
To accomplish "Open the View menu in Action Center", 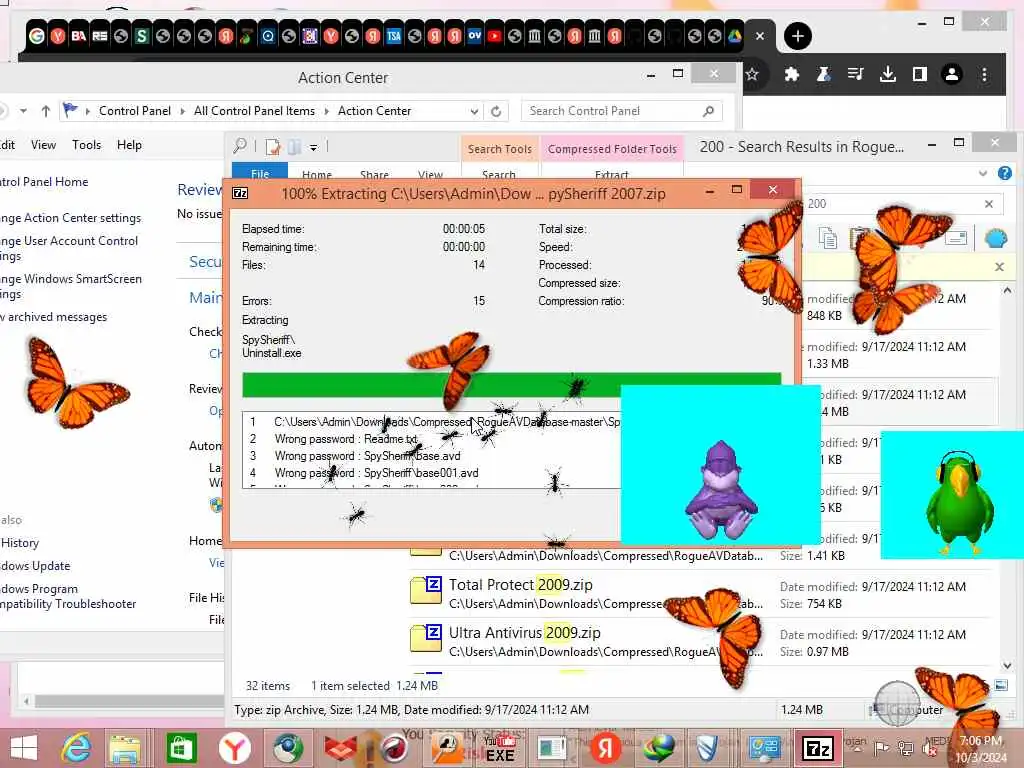I will coord(43,145).
